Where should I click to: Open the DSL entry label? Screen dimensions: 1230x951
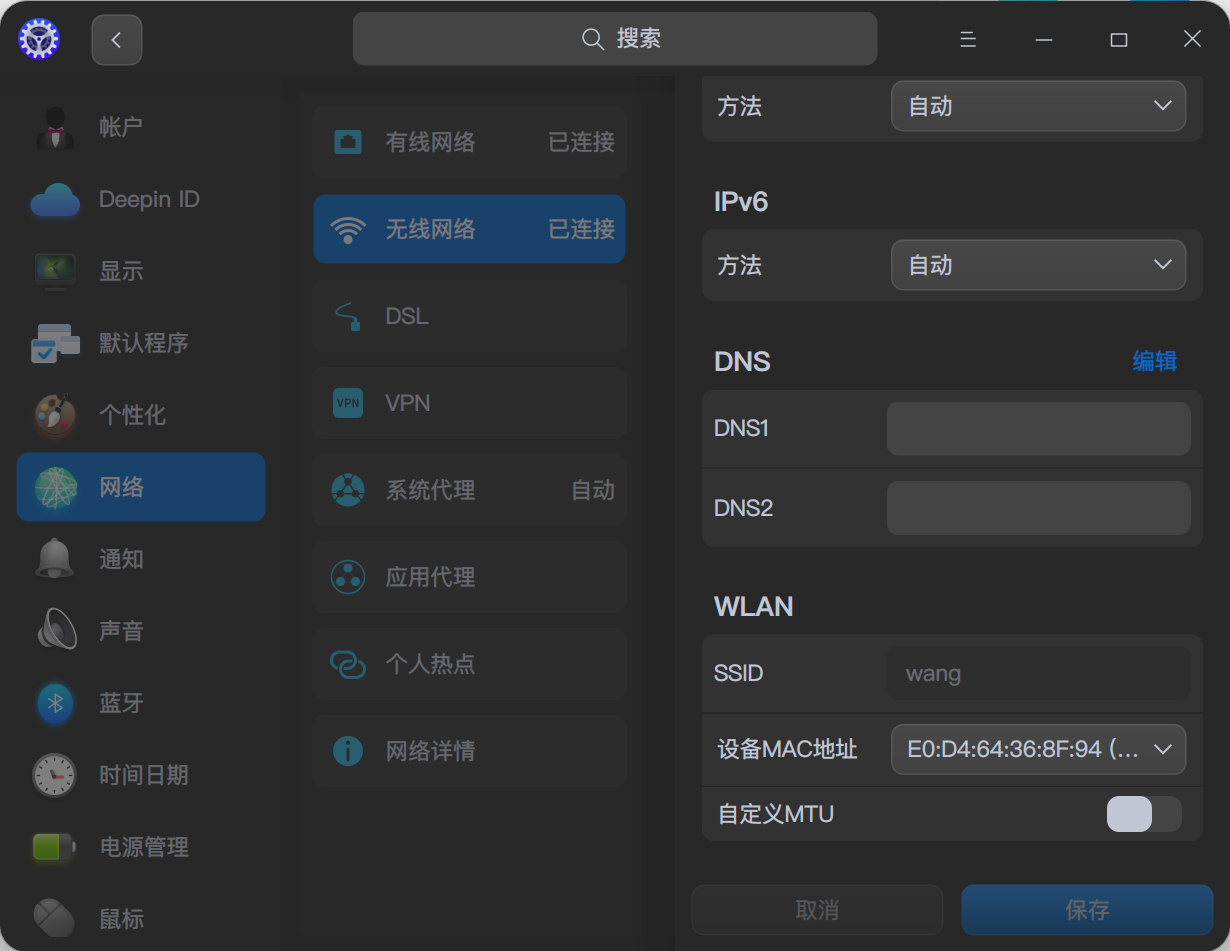click(x=407, y=316)
